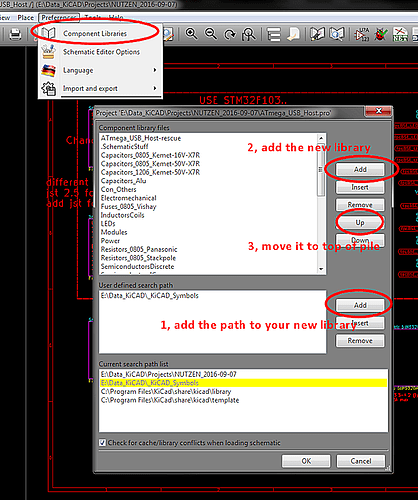Click Add button for component library files
418x500 pixels.
tap(360, 169)
